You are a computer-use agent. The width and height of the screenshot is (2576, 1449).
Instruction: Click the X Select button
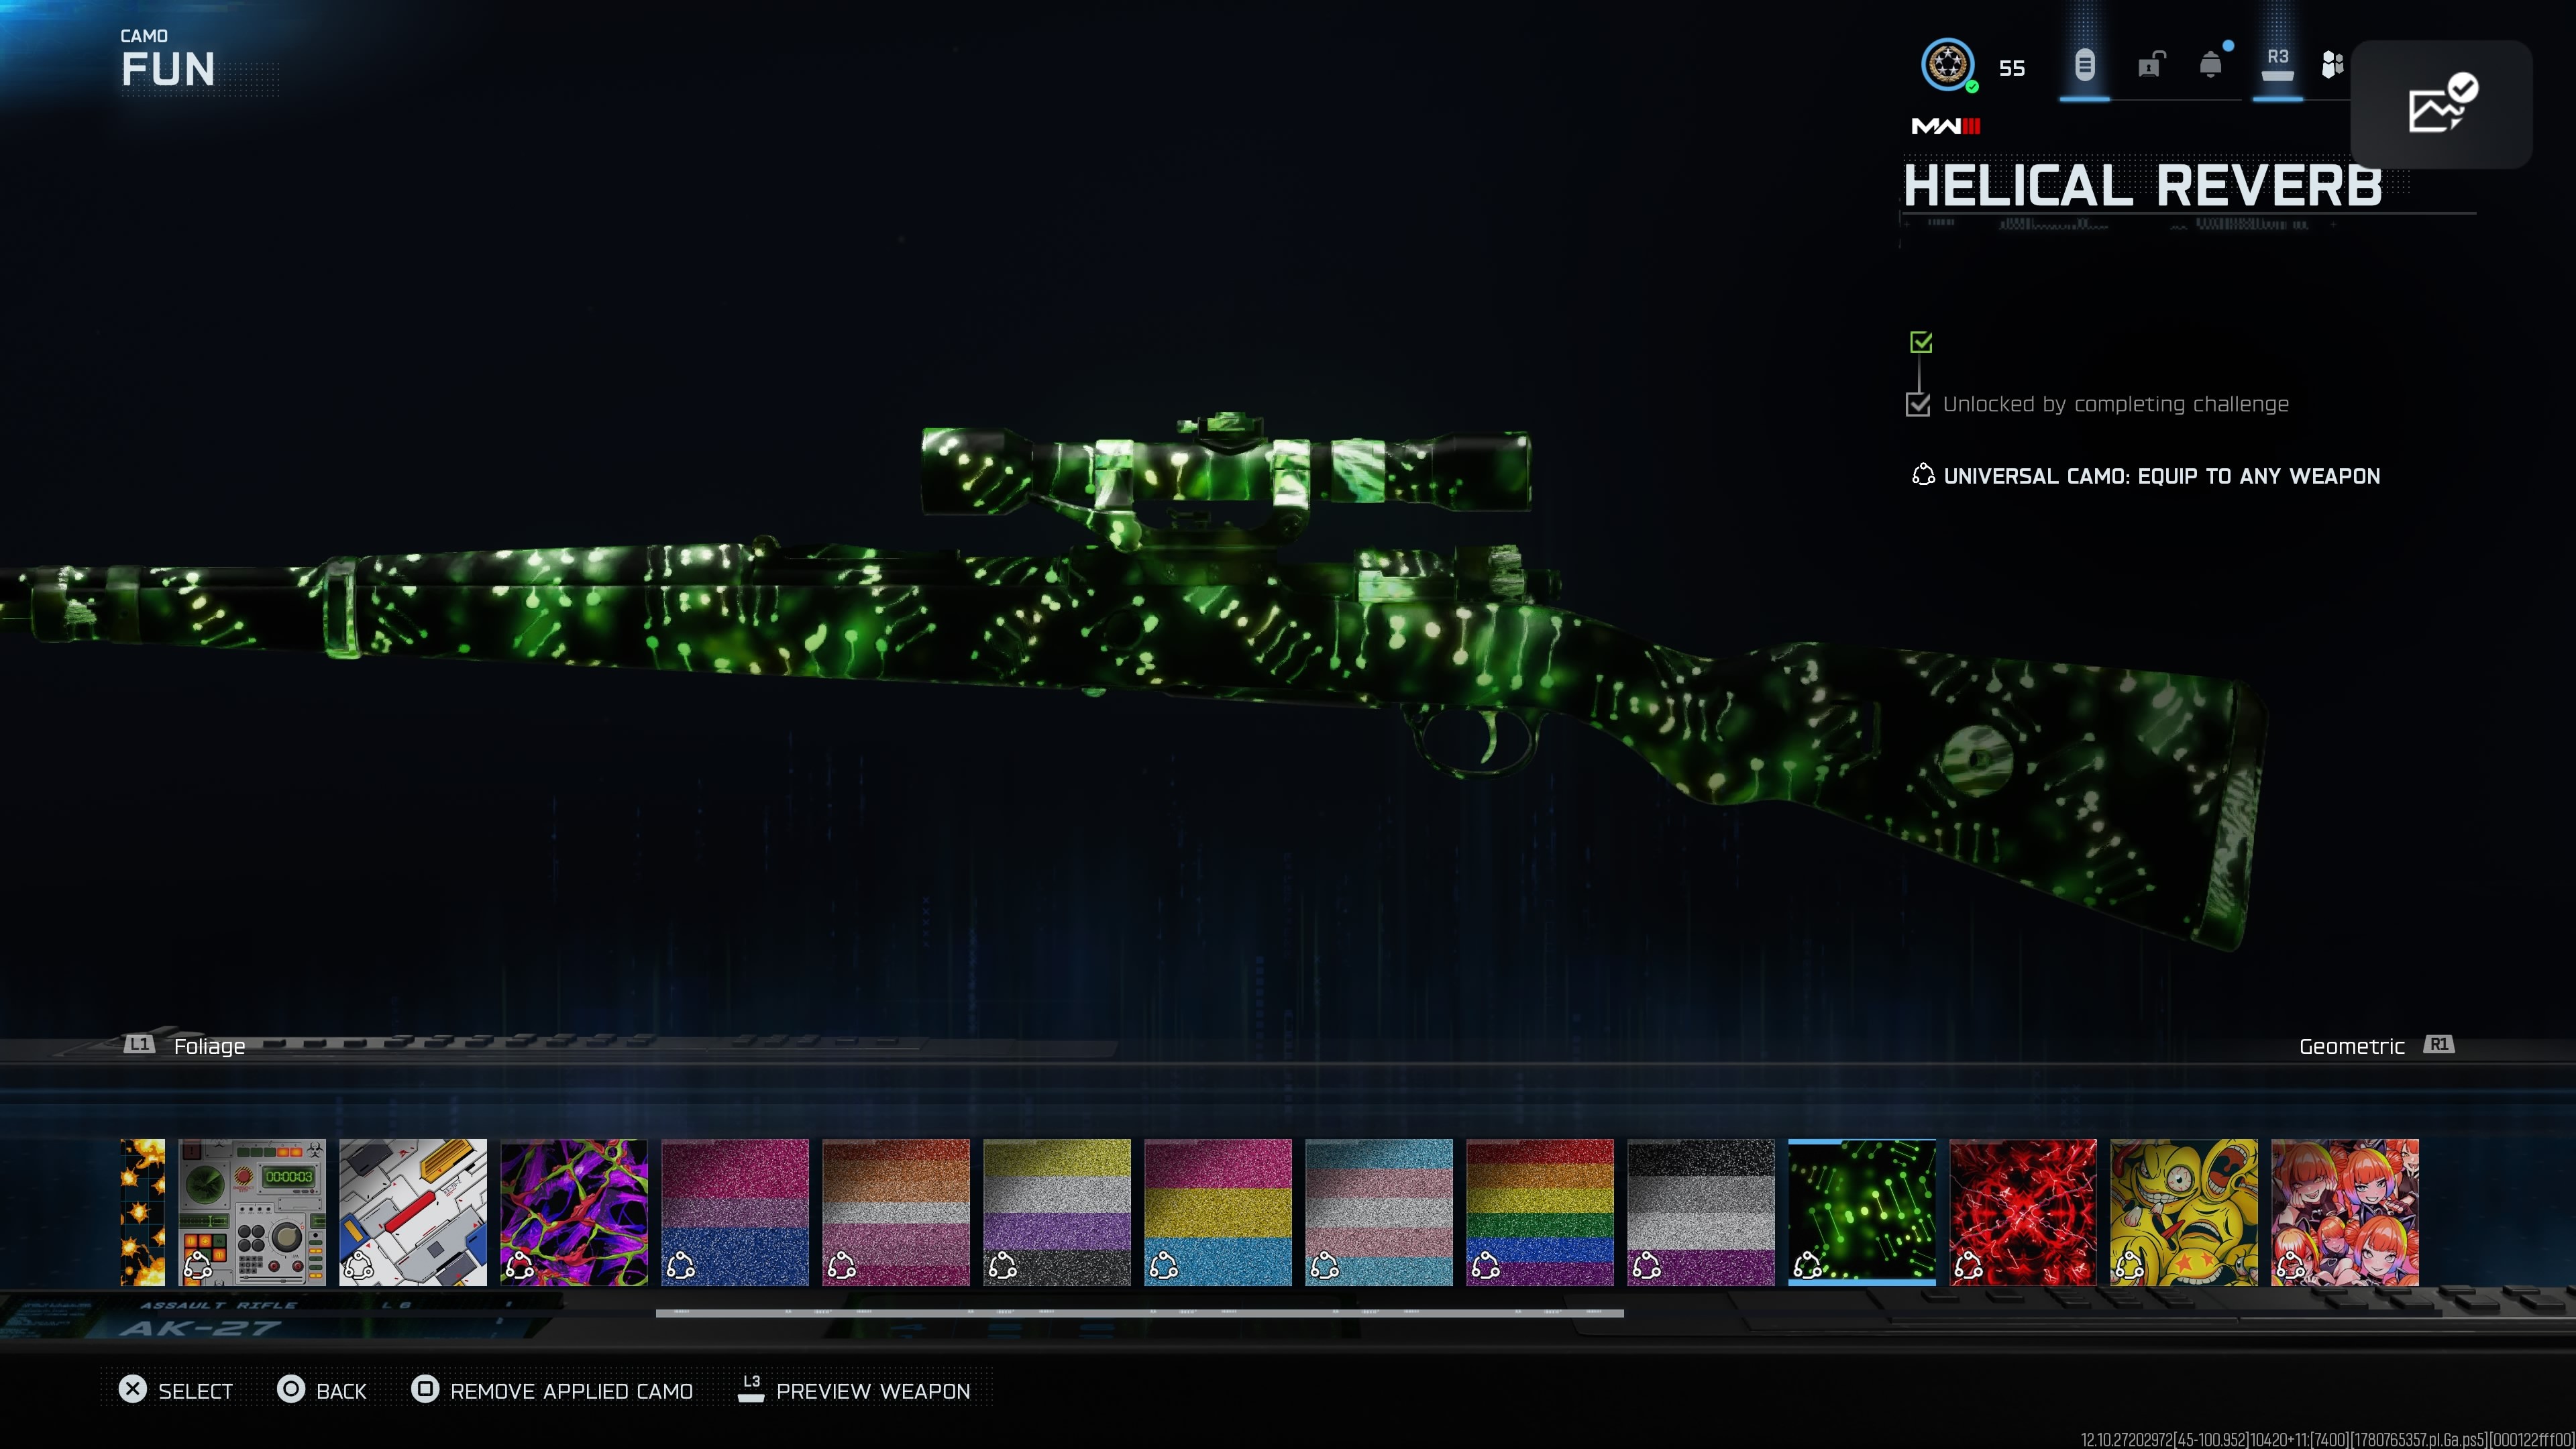175,1390
